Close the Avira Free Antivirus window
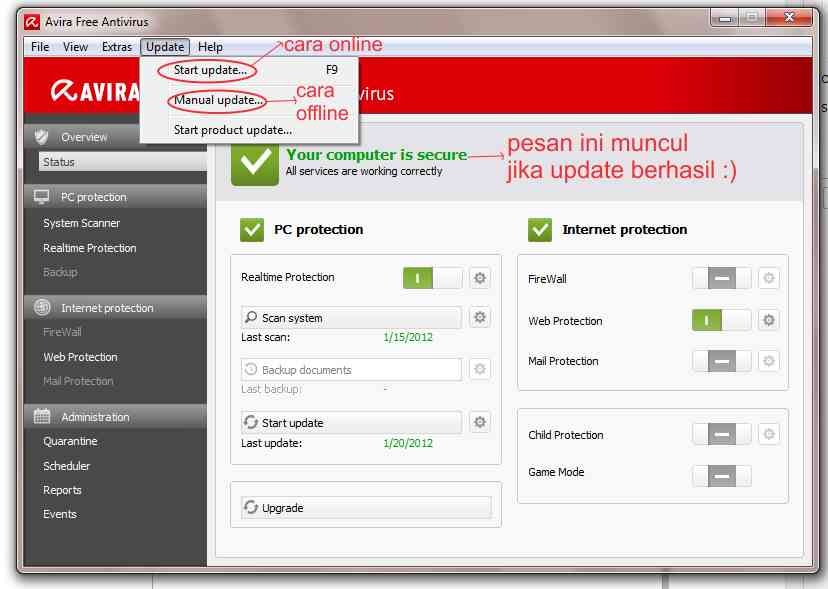Image resolution: width=828 pixels, height=589 pixels. click(789, 18)
